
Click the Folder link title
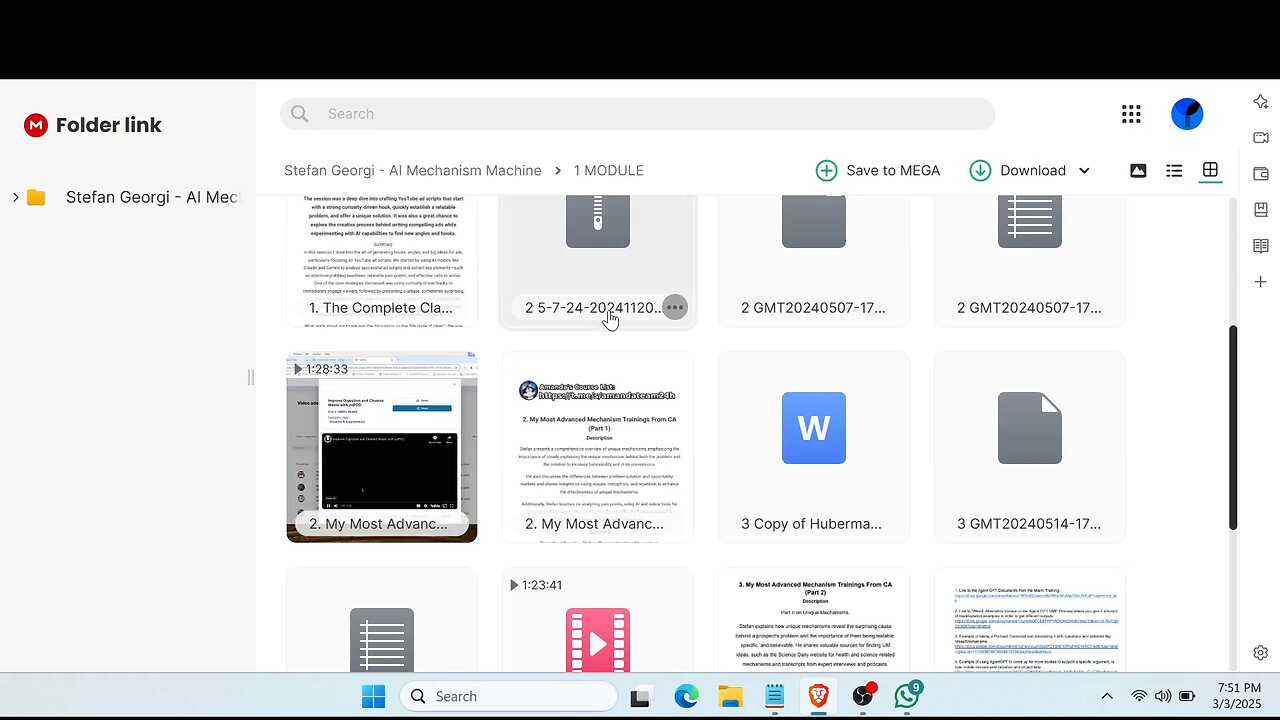point(108,125)
